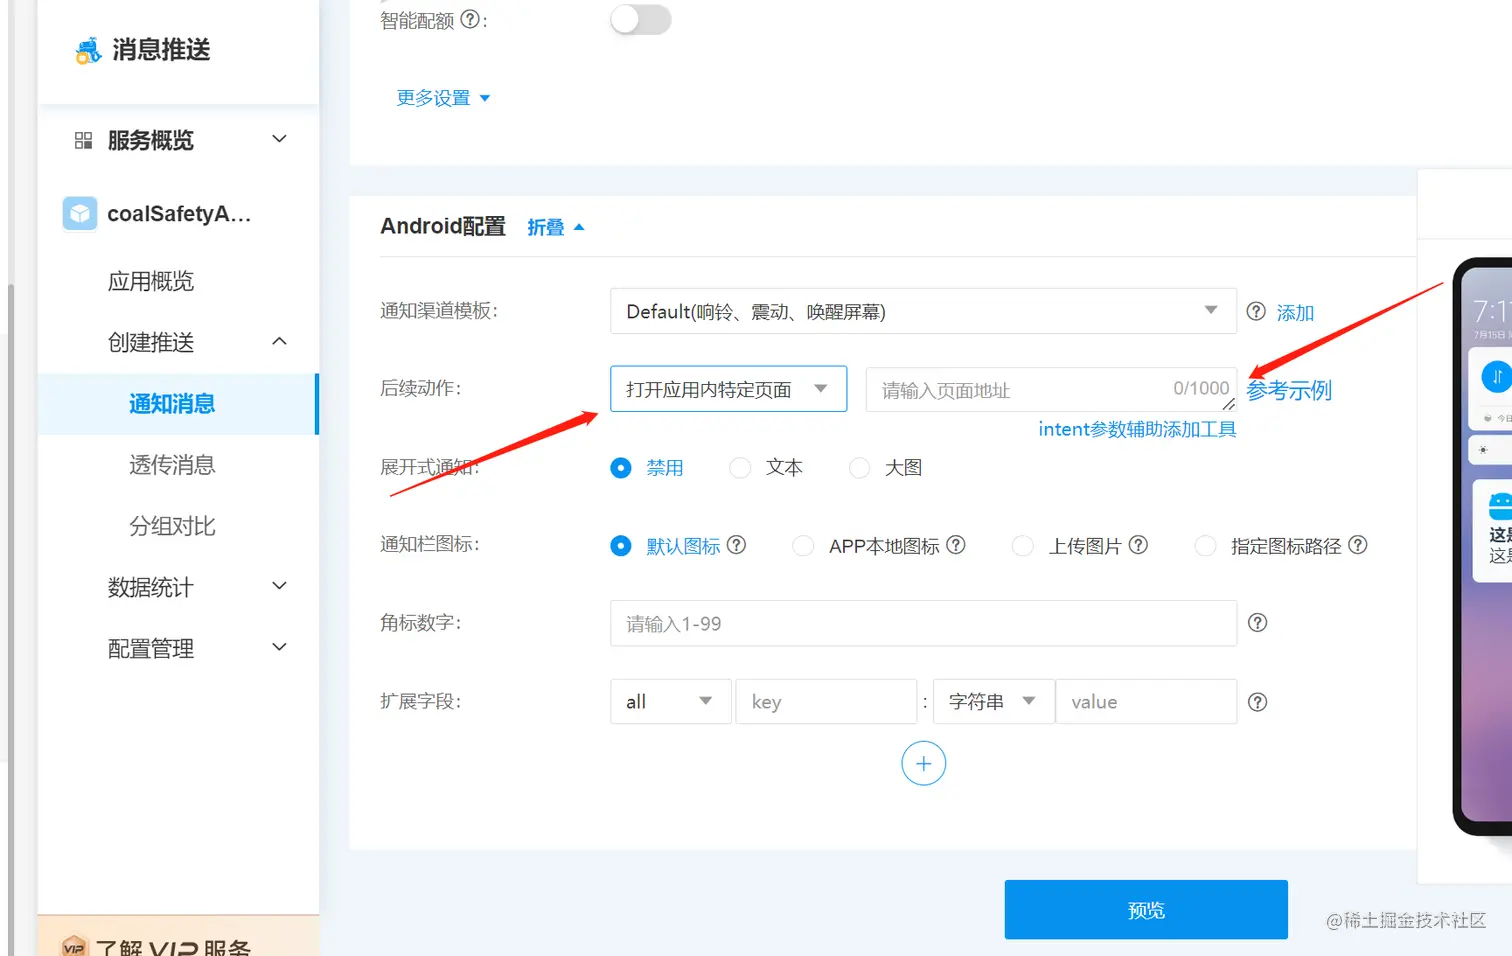Screen dimensions: 1512x956
Task: Select 通知消息 menu item
Action: 178,404
